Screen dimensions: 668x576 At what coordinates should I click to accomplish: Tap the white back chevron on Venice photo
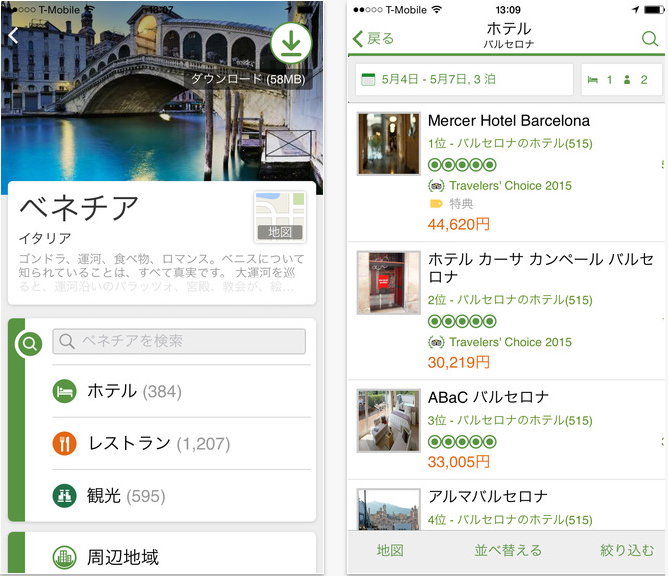(x=13, y=36)
